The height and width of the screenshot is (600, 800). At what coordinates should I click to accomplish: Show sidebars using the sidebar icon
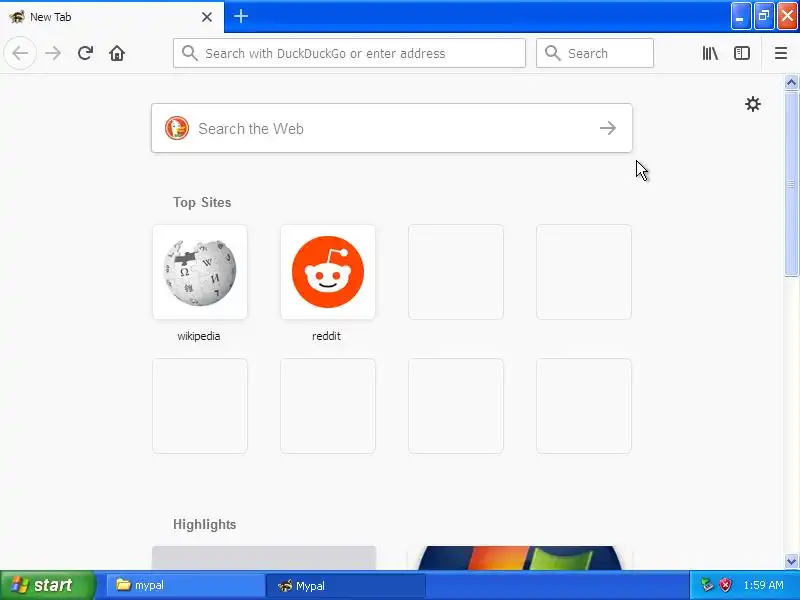pos(741,53)
